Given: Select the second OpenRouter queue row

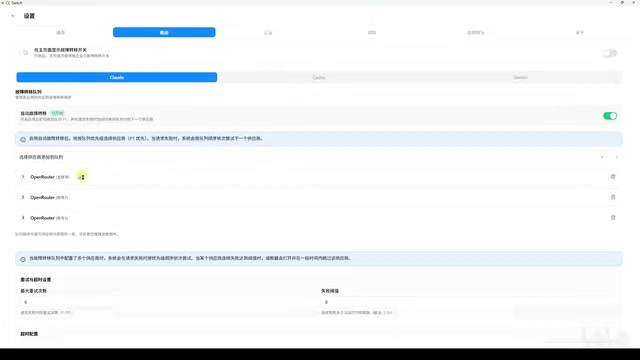Looking at the screenshot, I should [318, 197].
